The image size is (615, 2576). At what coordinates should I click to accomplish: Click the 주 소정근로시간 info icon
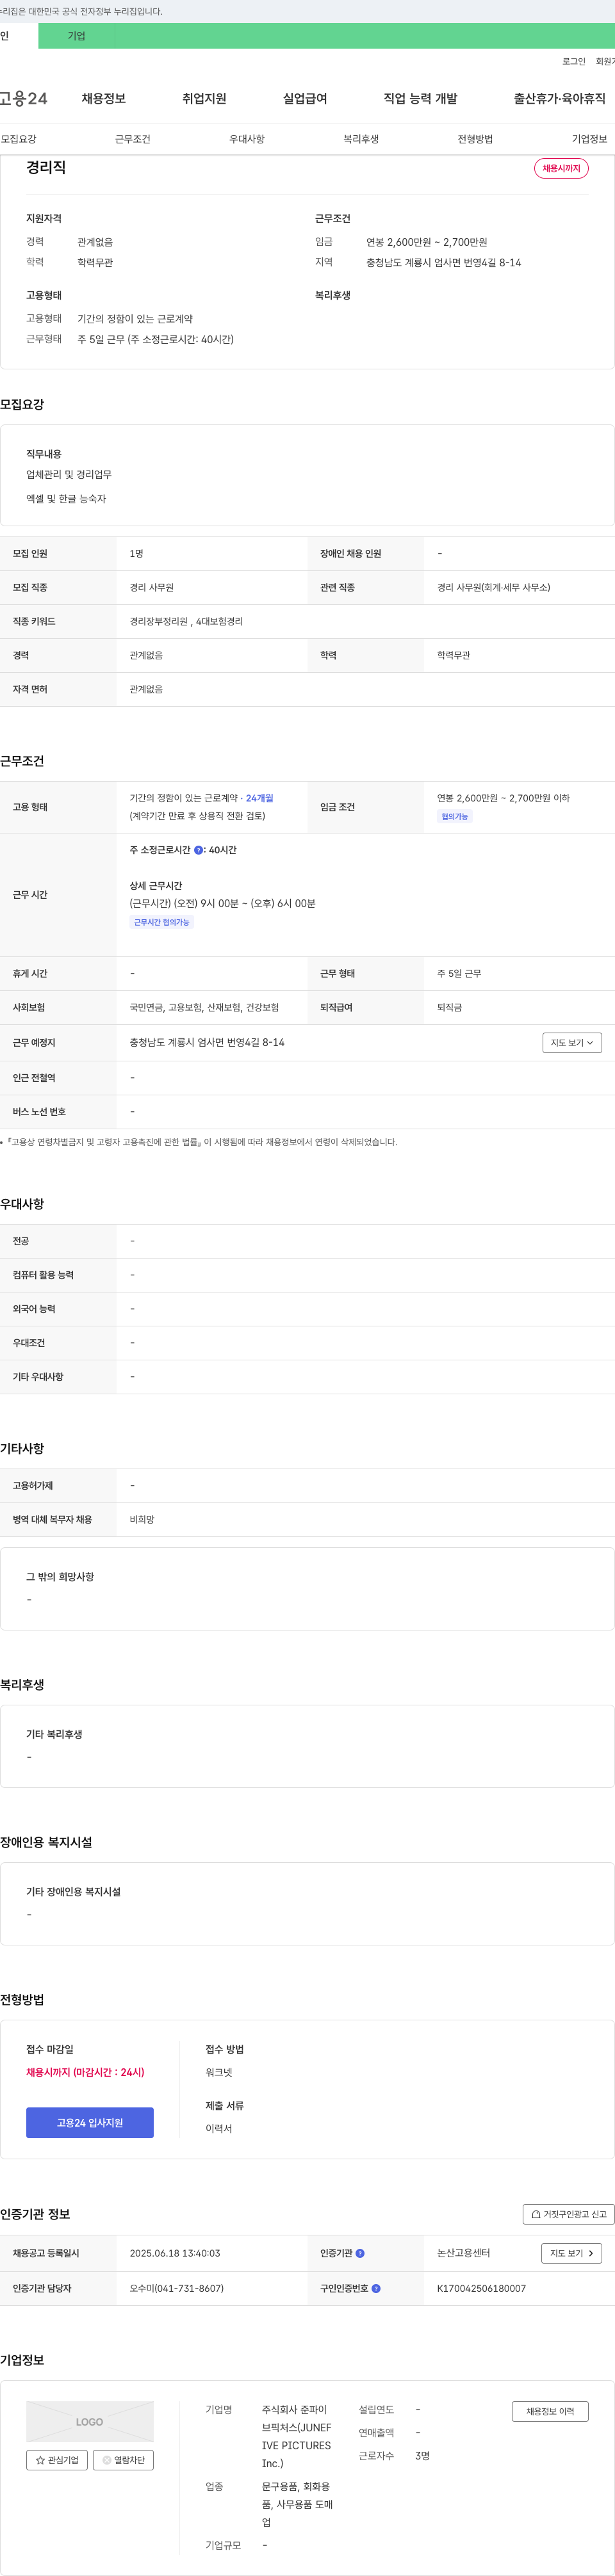click(x=198, y=850)
